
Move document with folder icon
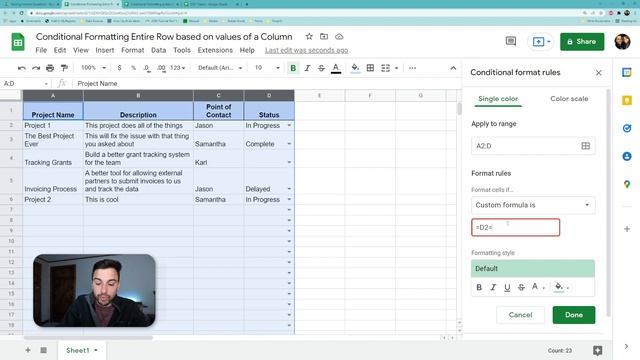tap(324, 37)
